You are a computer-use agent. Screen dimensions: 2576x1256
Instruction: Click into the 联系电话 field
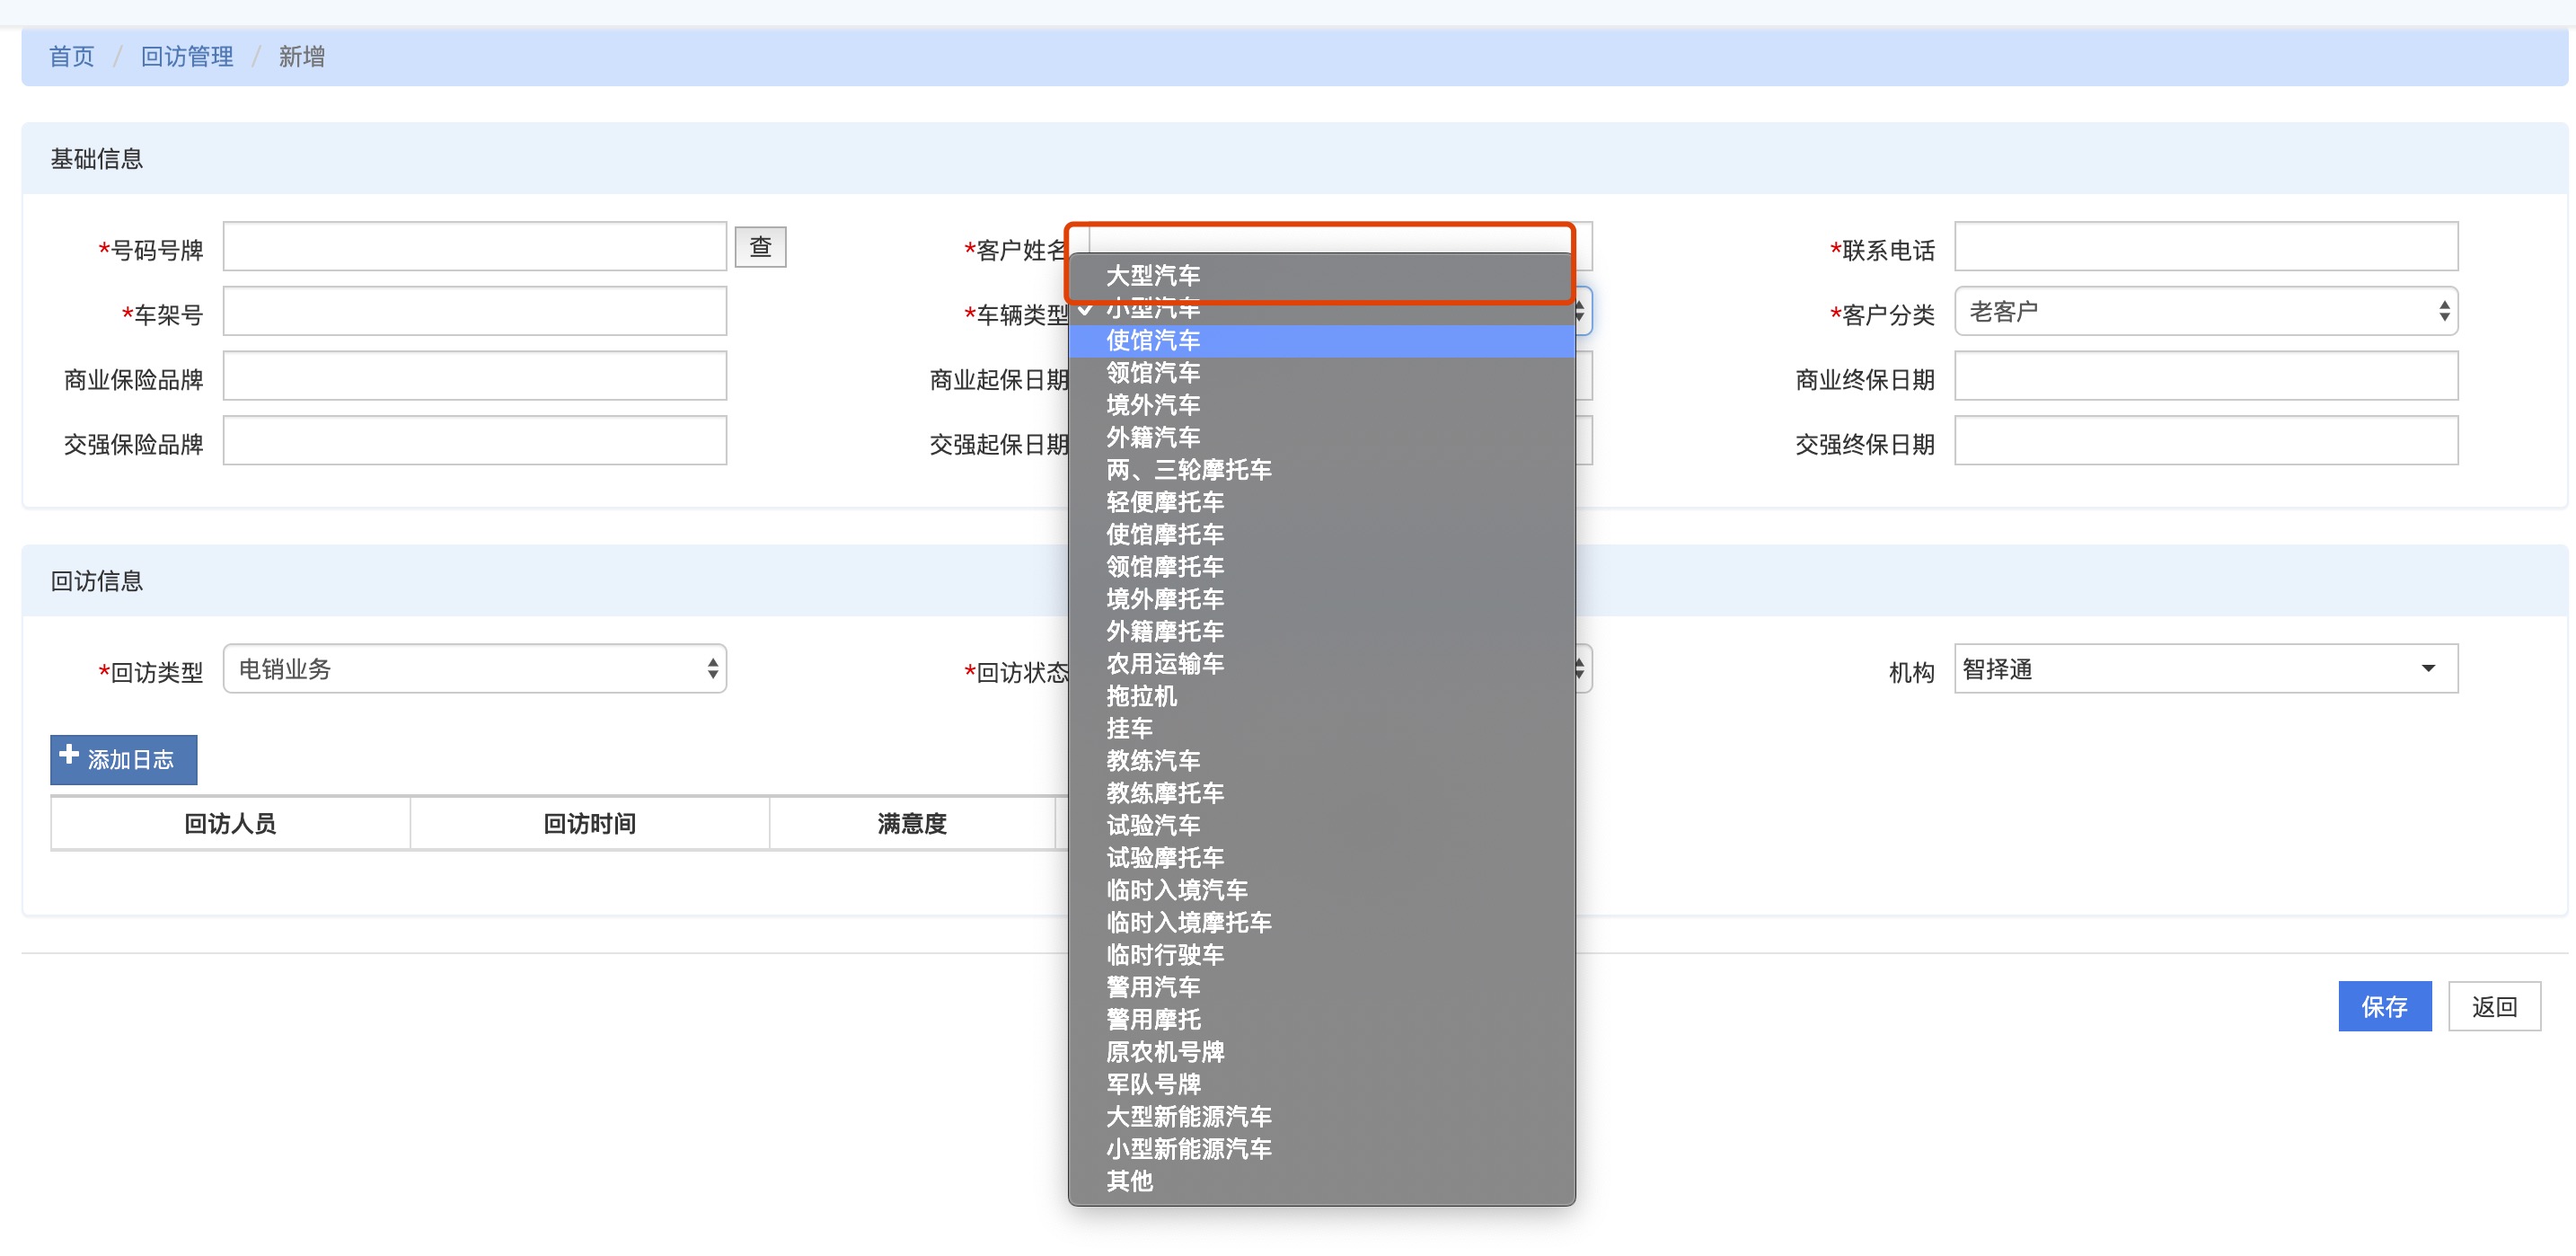(x=2204, y=247)
